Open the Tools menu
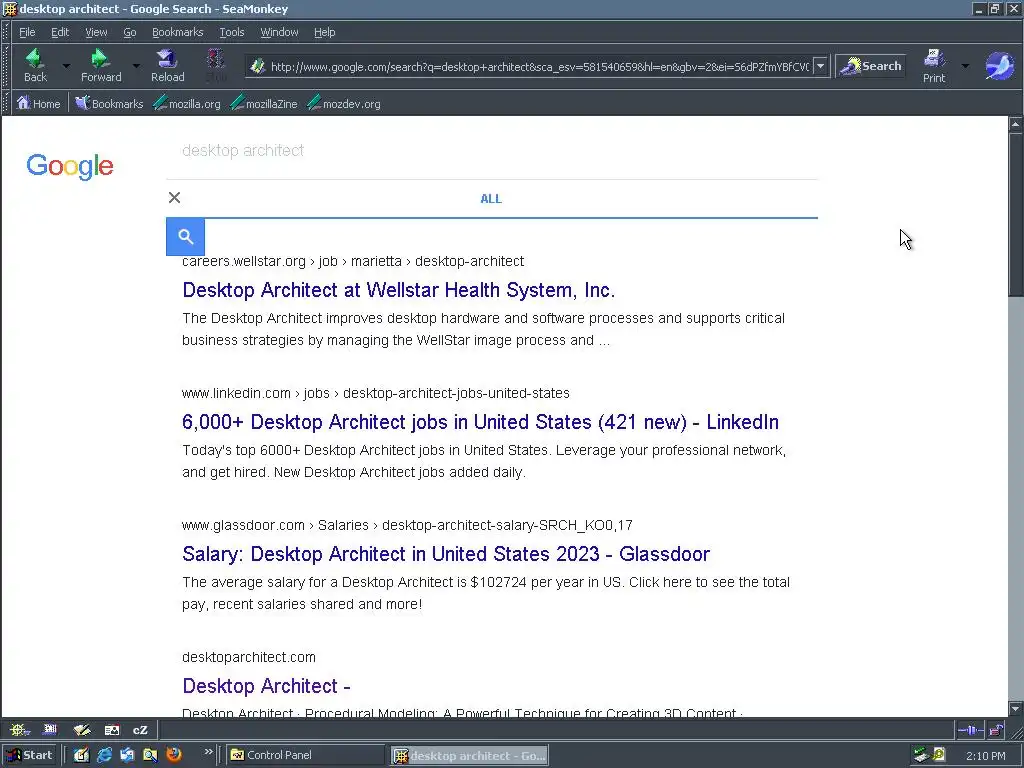The height and width of the screenshot is (768, 1024). click(231, 32)
